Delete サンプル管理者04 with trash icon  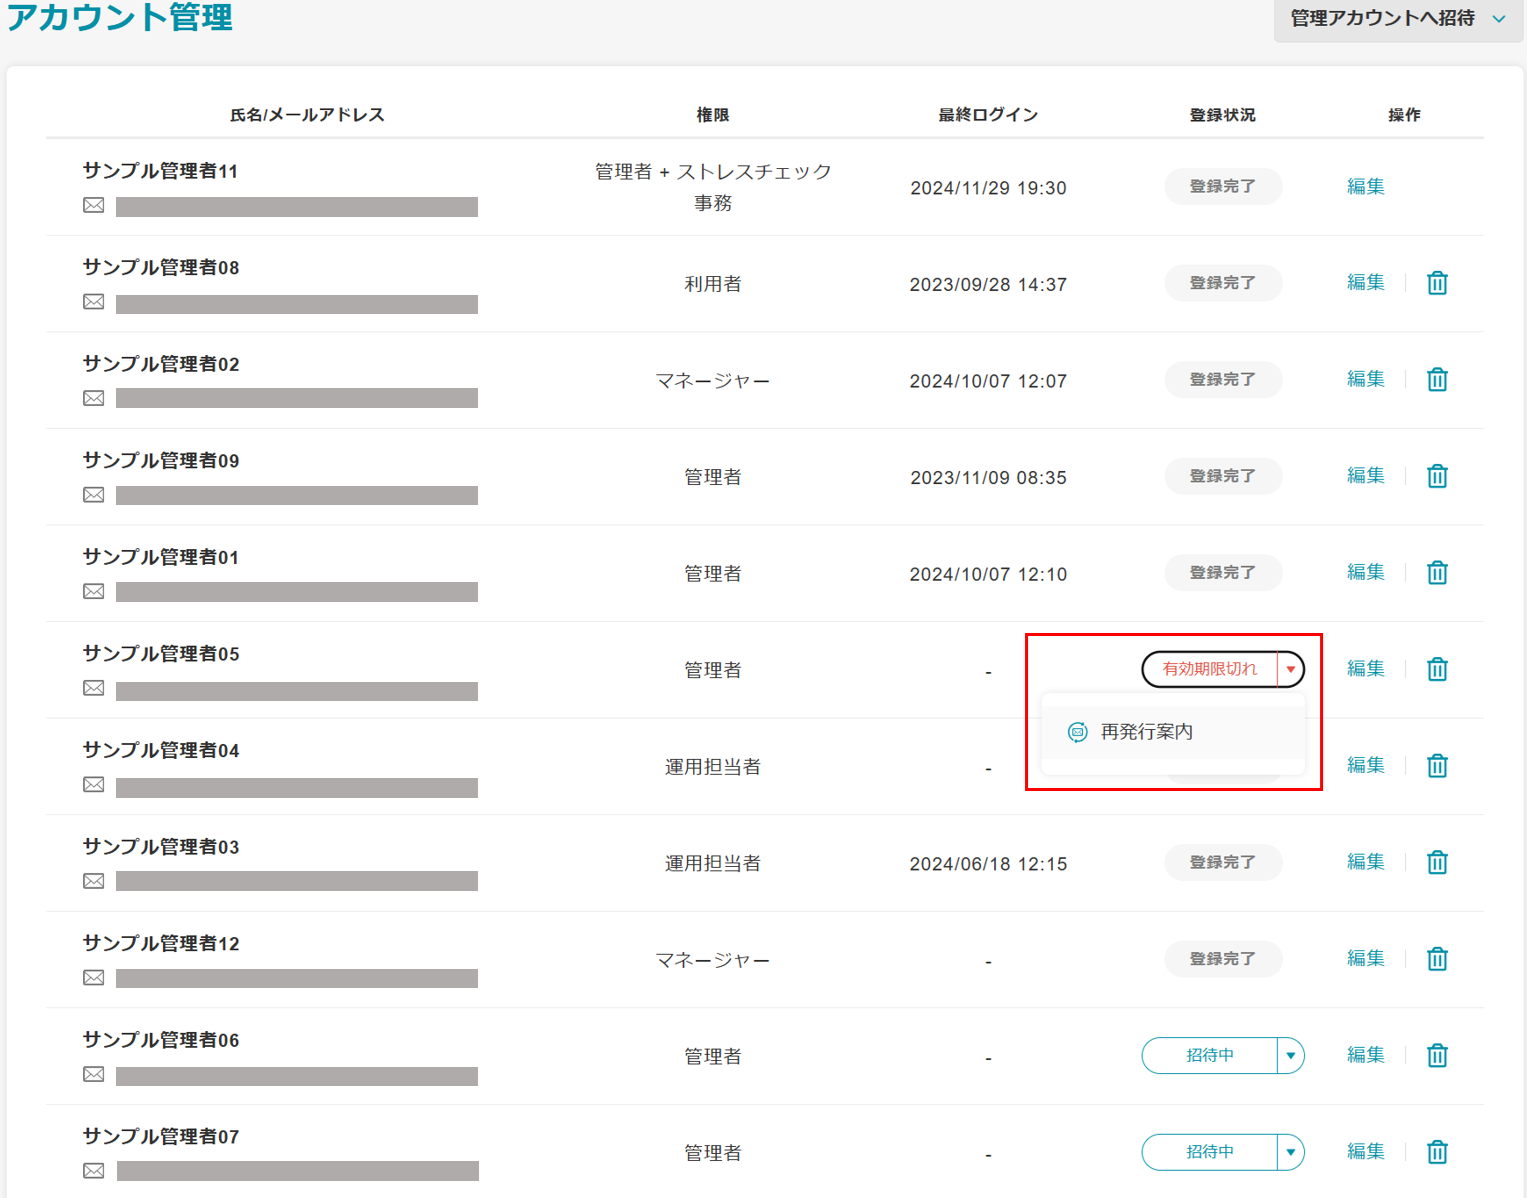1437,766
